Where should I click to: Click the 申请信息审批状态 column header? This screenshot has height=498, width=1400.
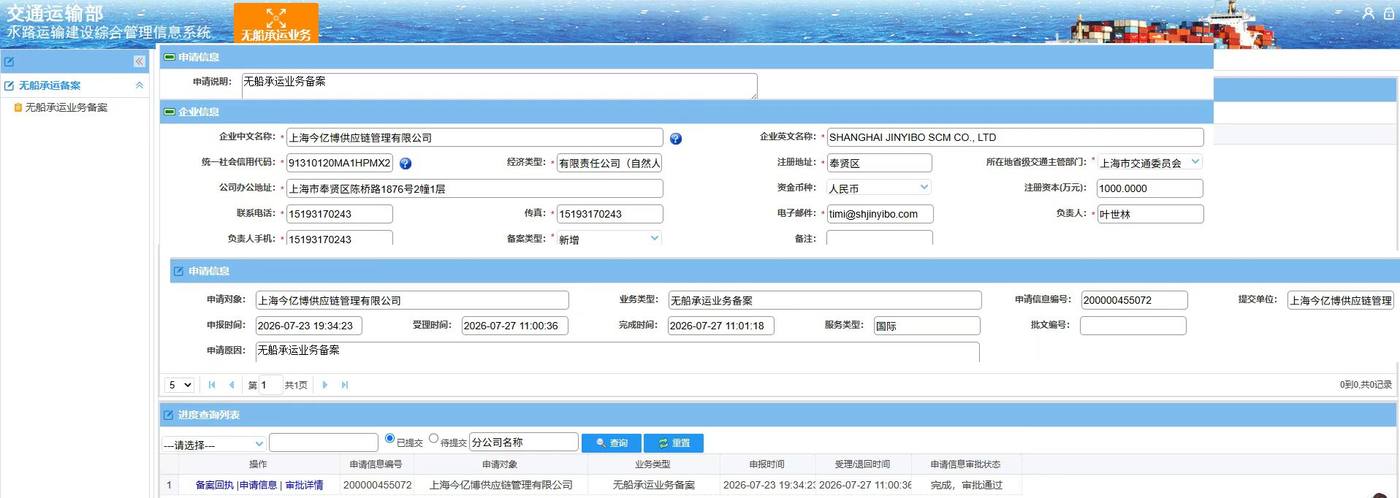965,464
